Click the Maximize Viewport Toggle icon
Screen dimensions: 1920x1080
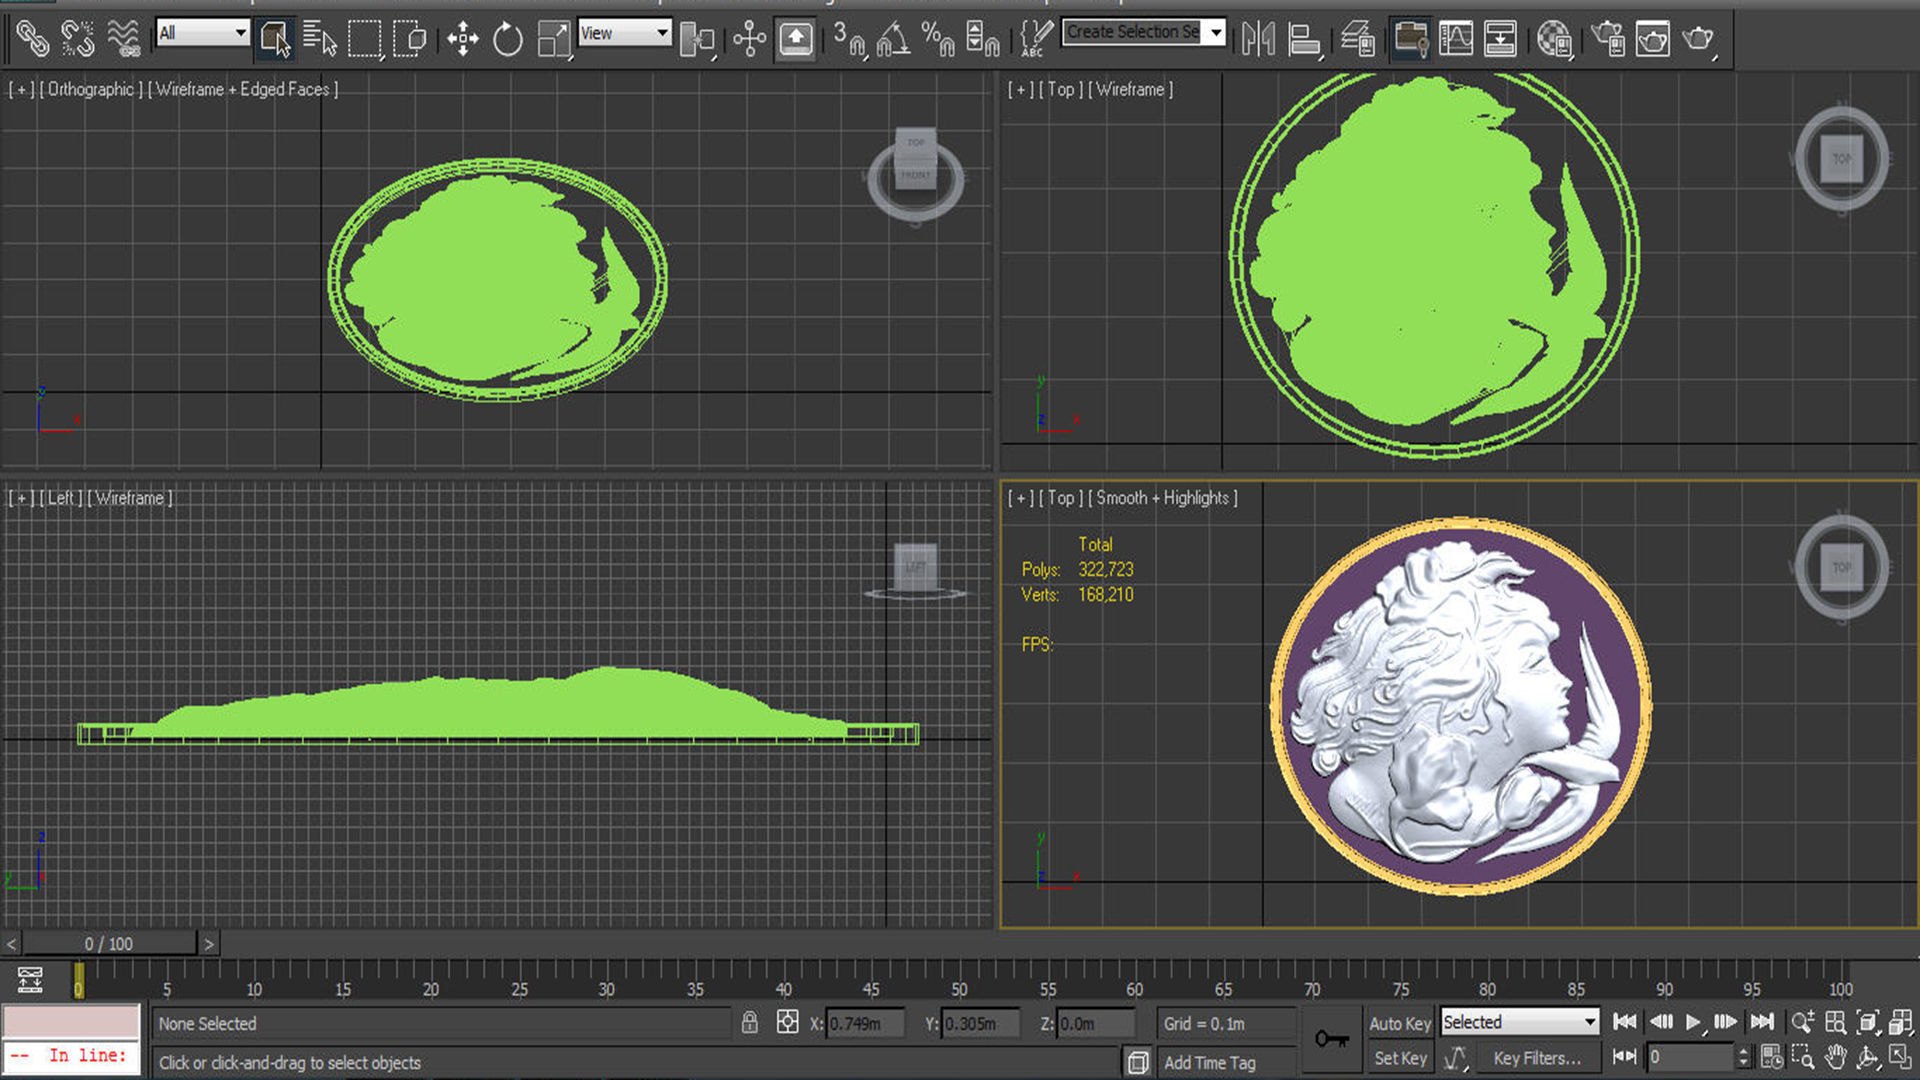(1900, 1057)
